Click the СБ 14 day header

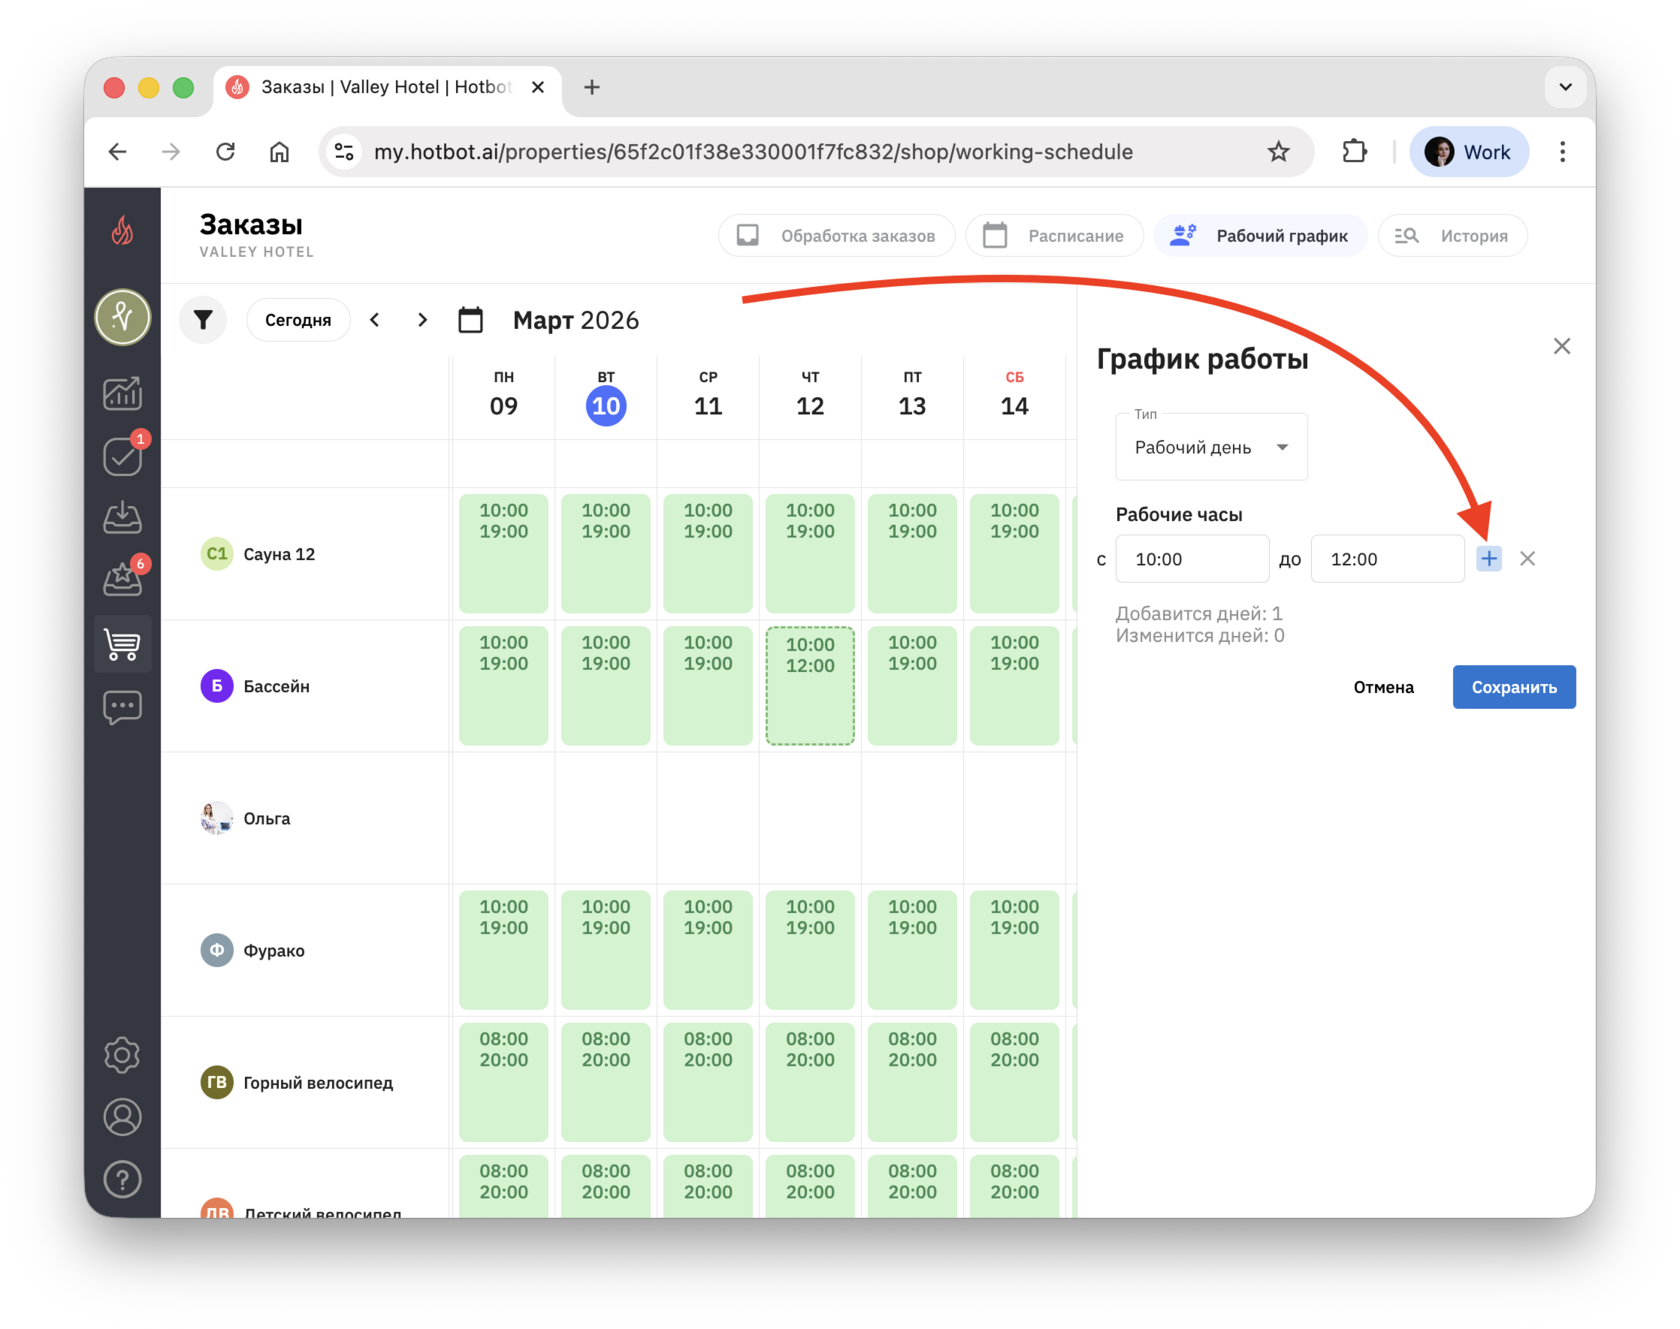pyautogui.click(x=1014, y=394)
